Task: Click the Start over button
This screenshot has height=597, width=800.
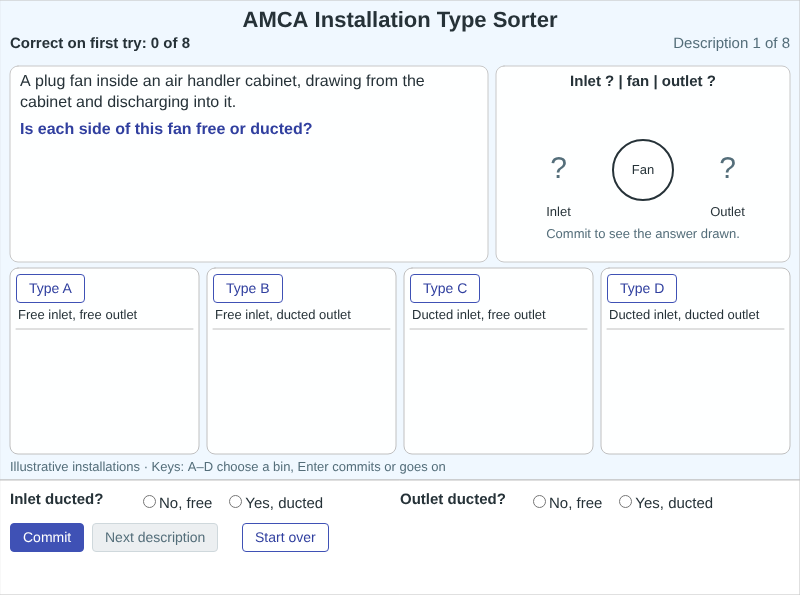Action: coord(285,537)
